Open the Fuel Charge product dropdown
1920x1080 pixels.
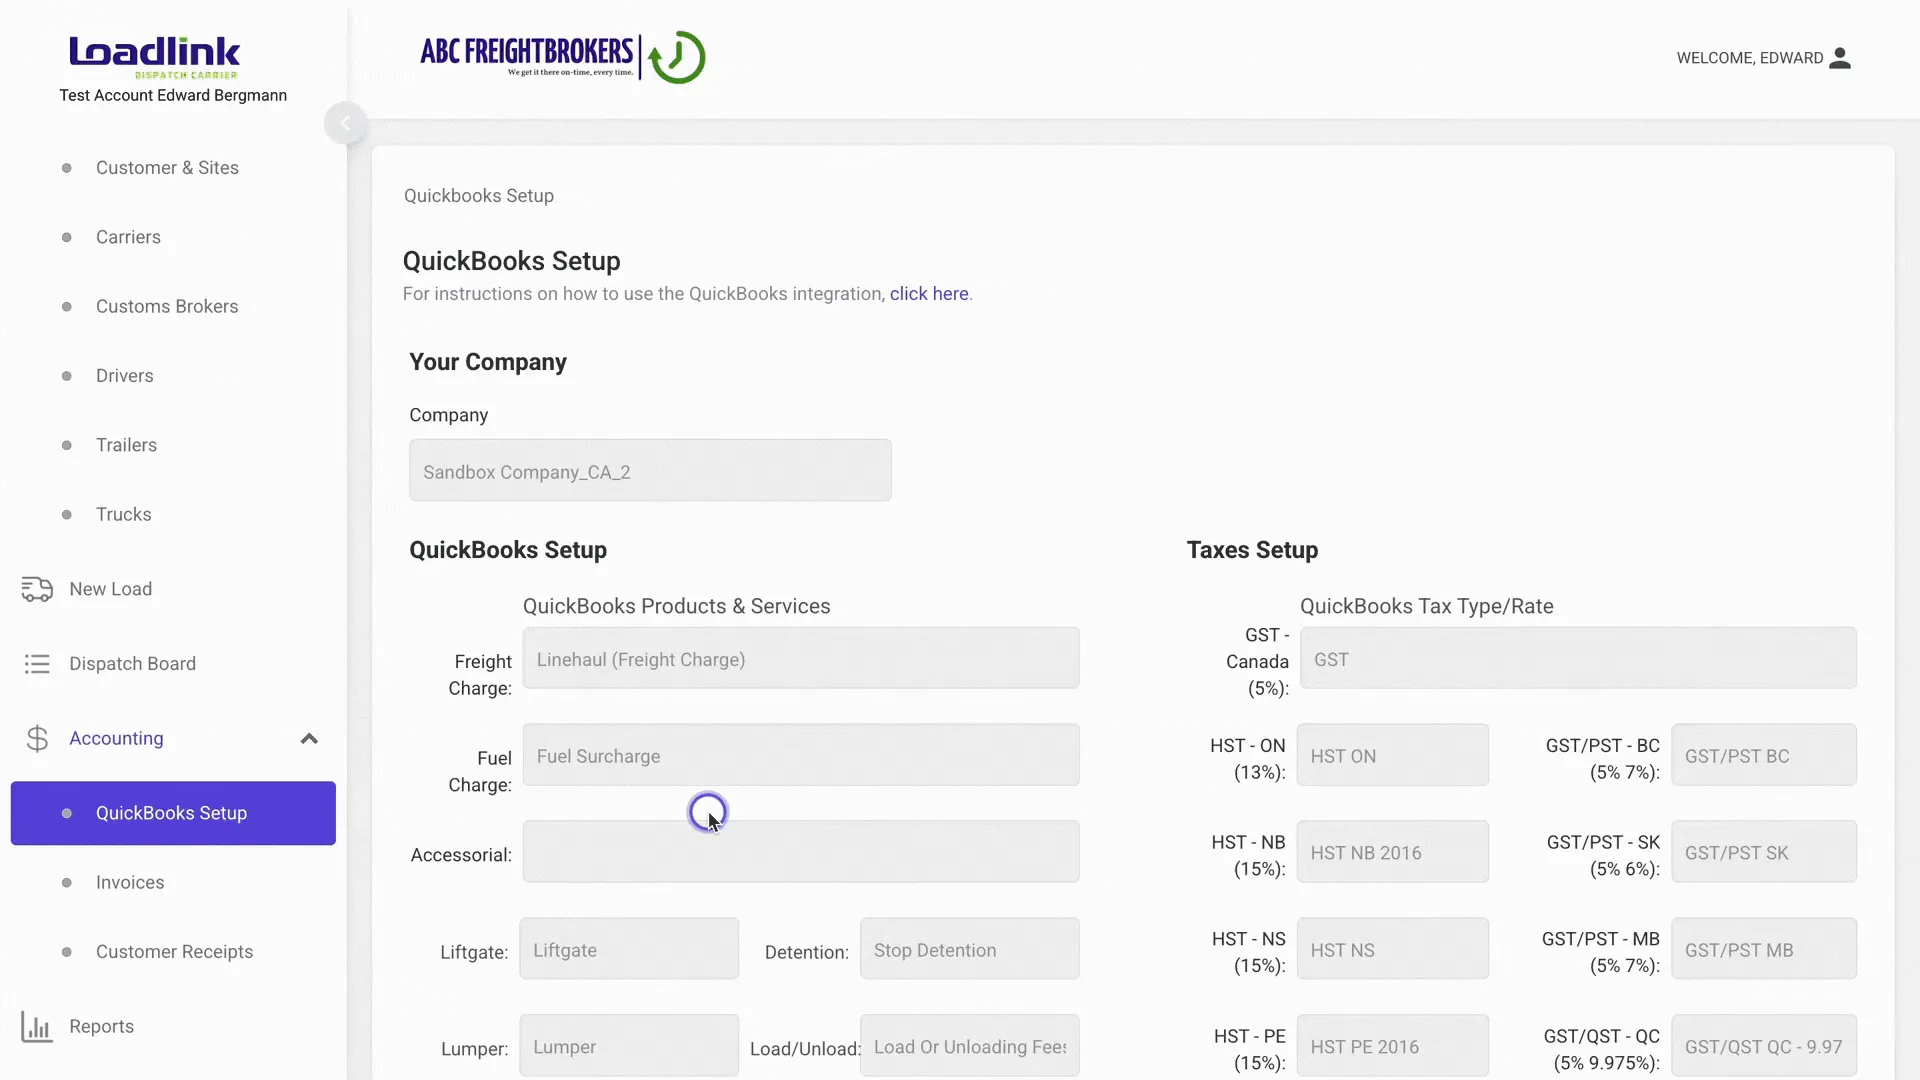(x=800, y=756)
